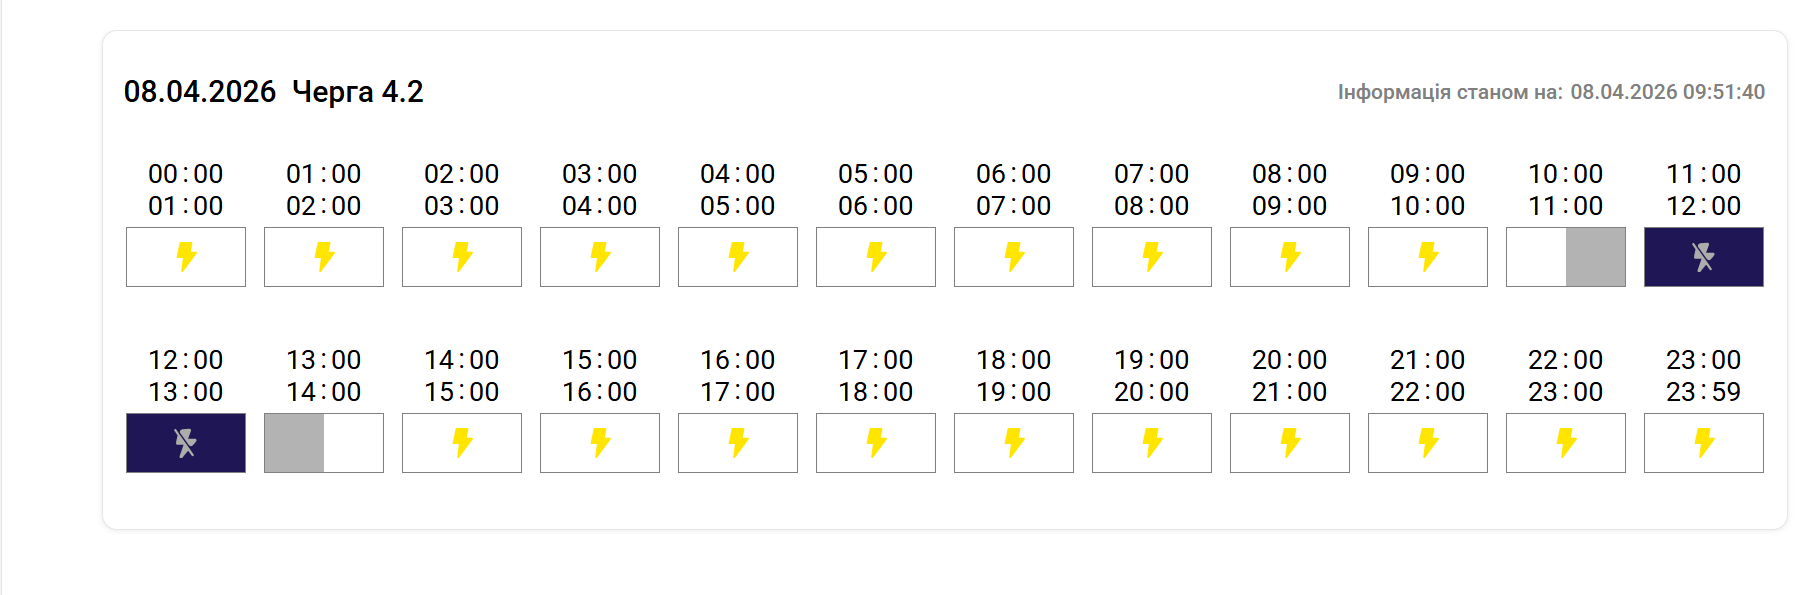The image size is (1804, 595).
Task: Click the 16:00 17:00 time label
Action: coord(738,376)
